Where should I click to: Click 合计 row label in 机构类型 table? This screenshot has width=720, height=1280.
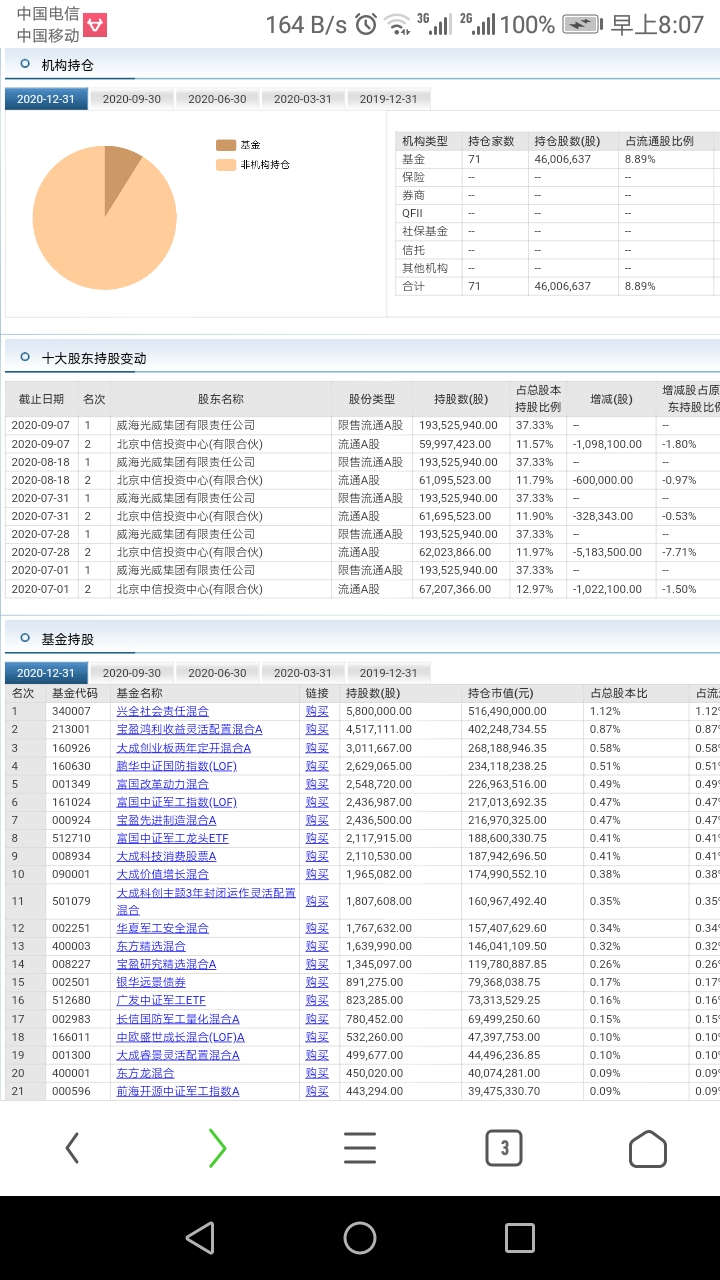413,286
